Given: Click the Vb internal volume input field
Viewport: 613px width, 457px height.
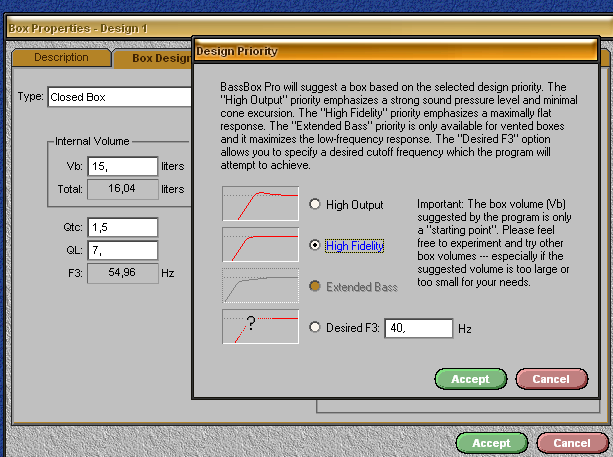Looking at the screenshot, I should [x=123, y=167].
